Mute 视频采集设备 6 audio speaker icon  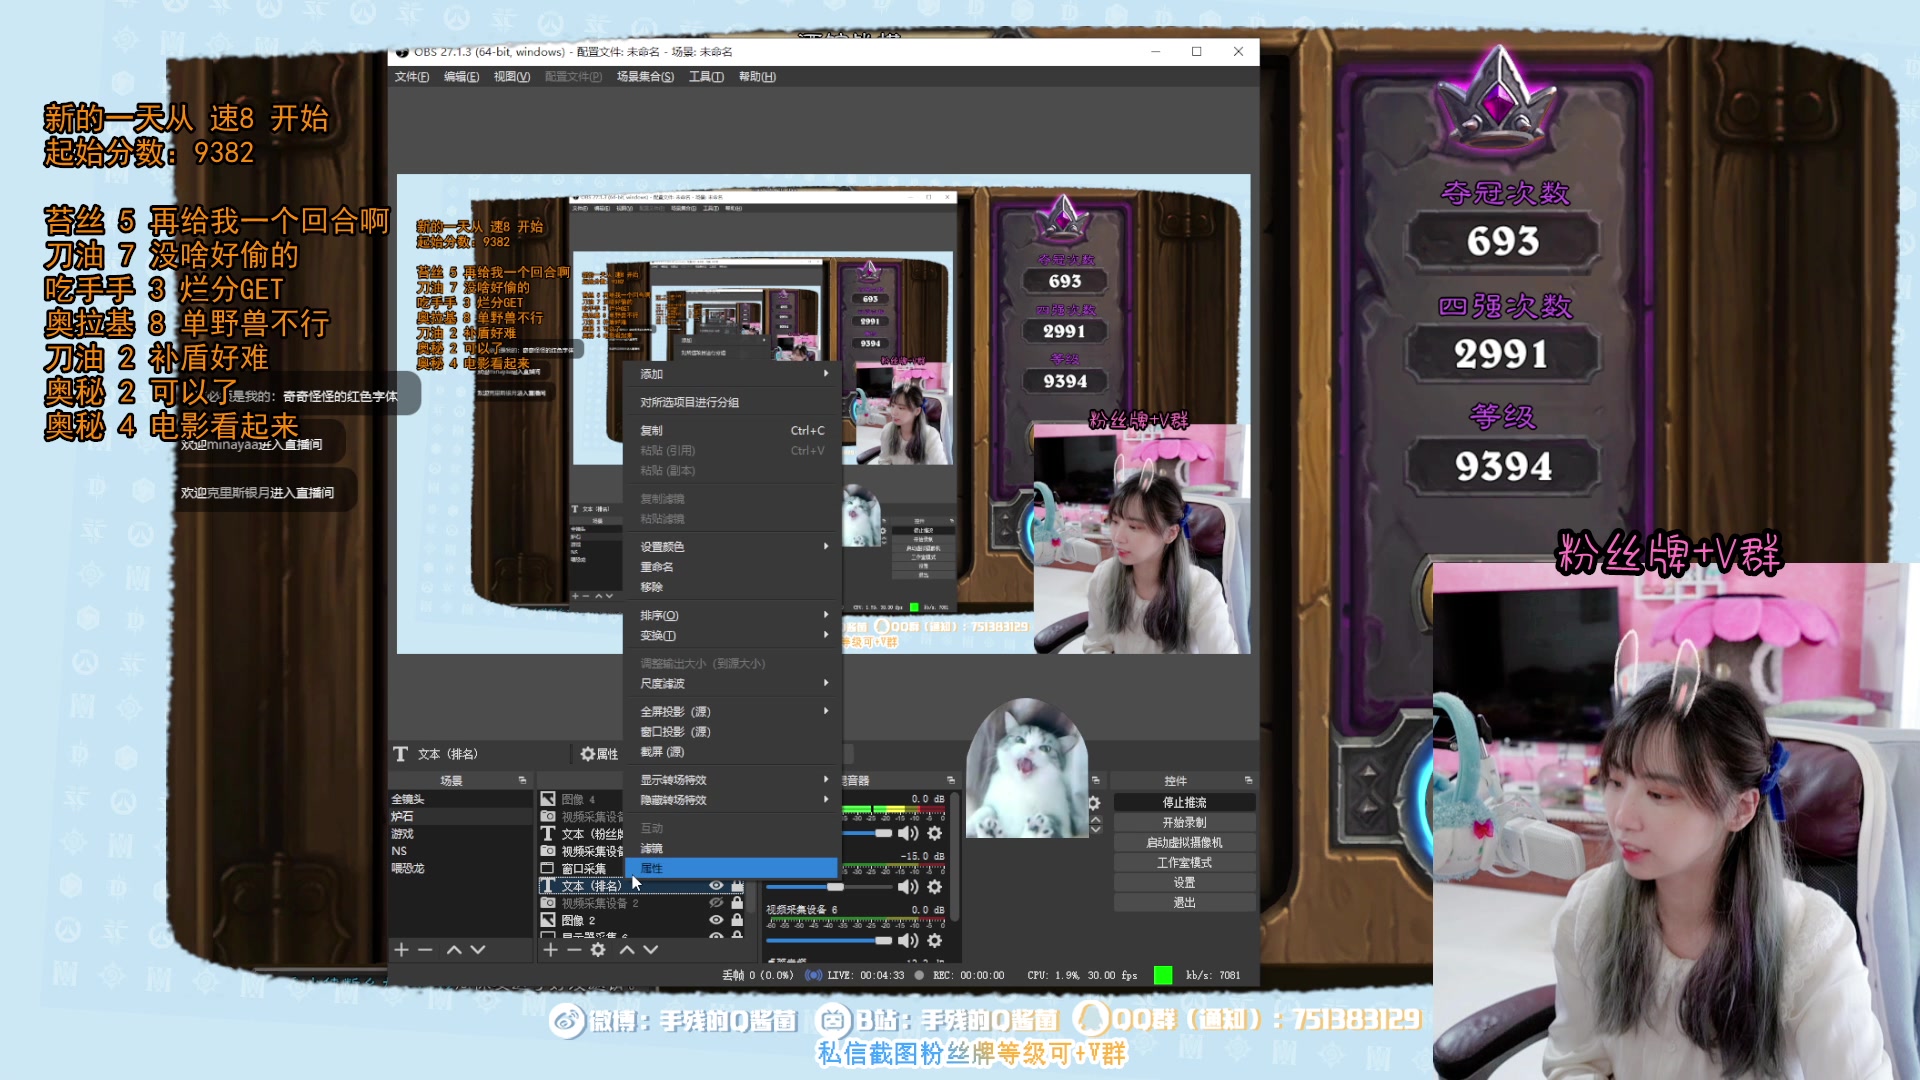(x=908, y=940)
